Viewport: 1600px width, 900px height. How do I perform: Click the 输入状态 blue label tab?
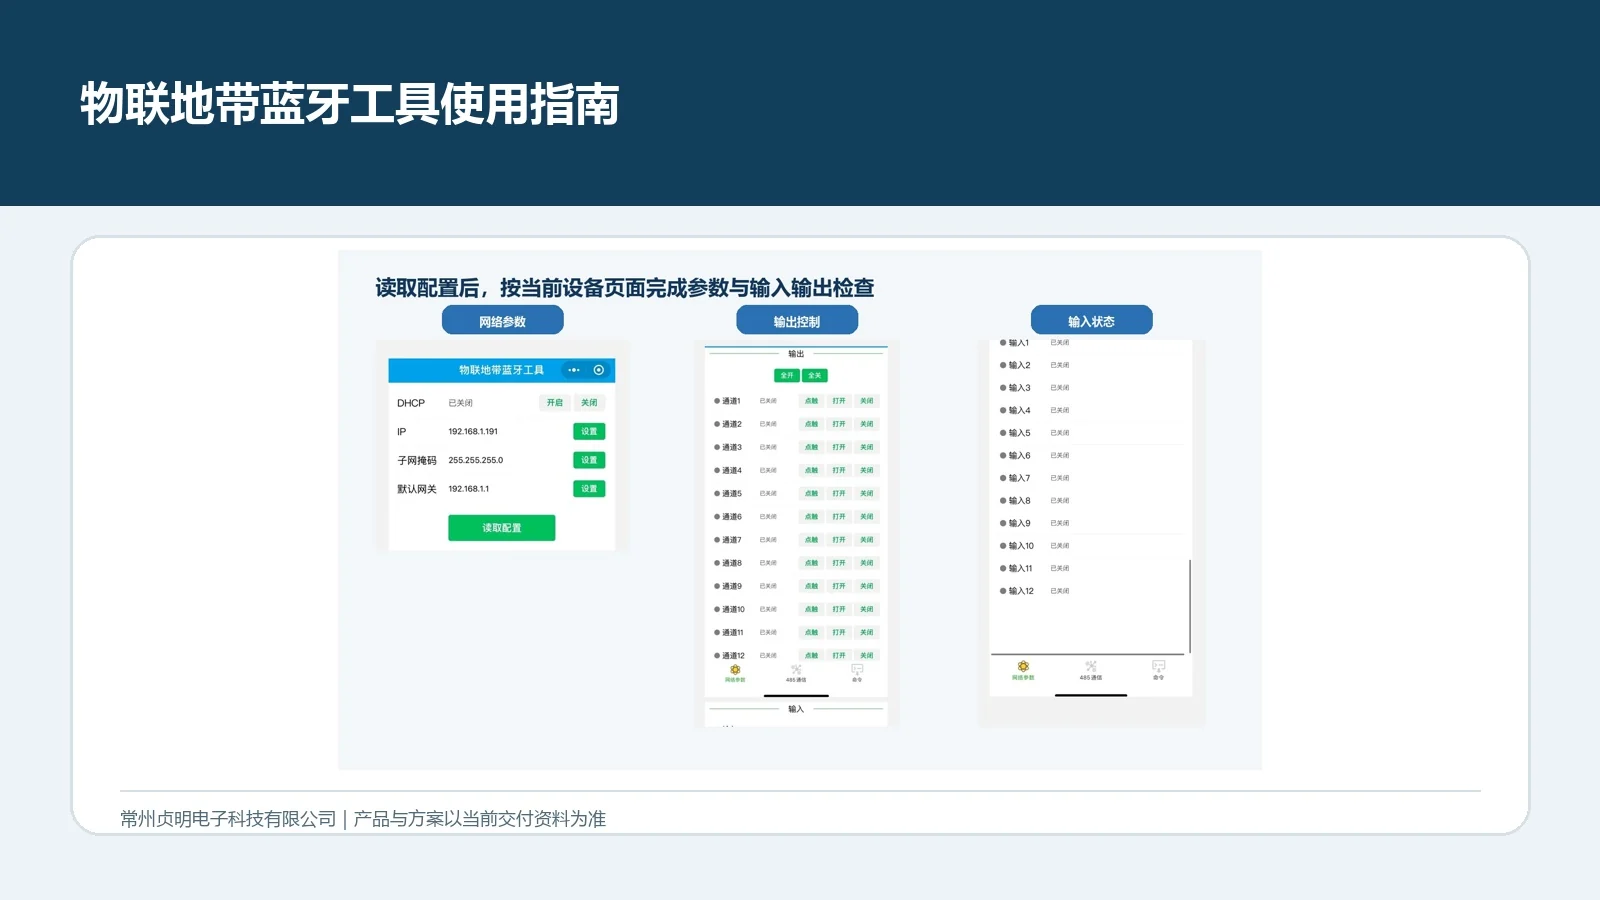(1091, 321)
